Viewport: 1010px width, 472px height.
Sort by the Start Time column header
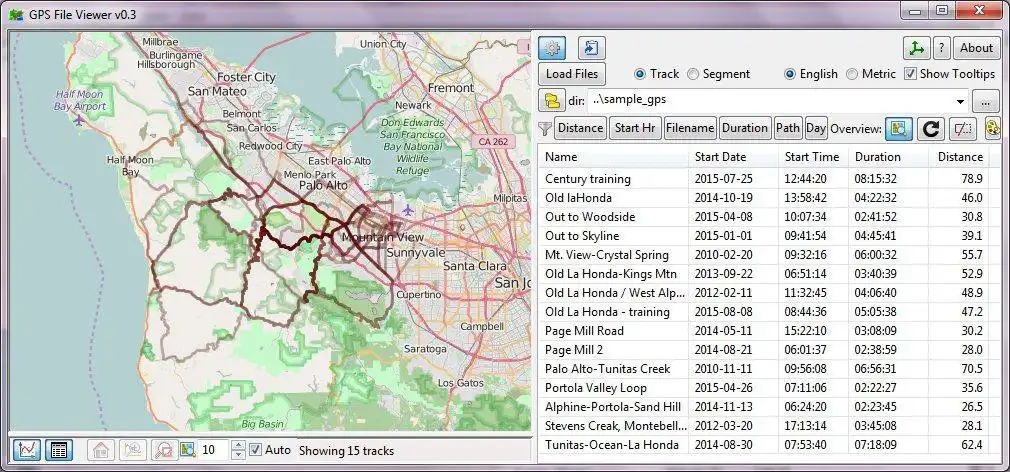814,157
